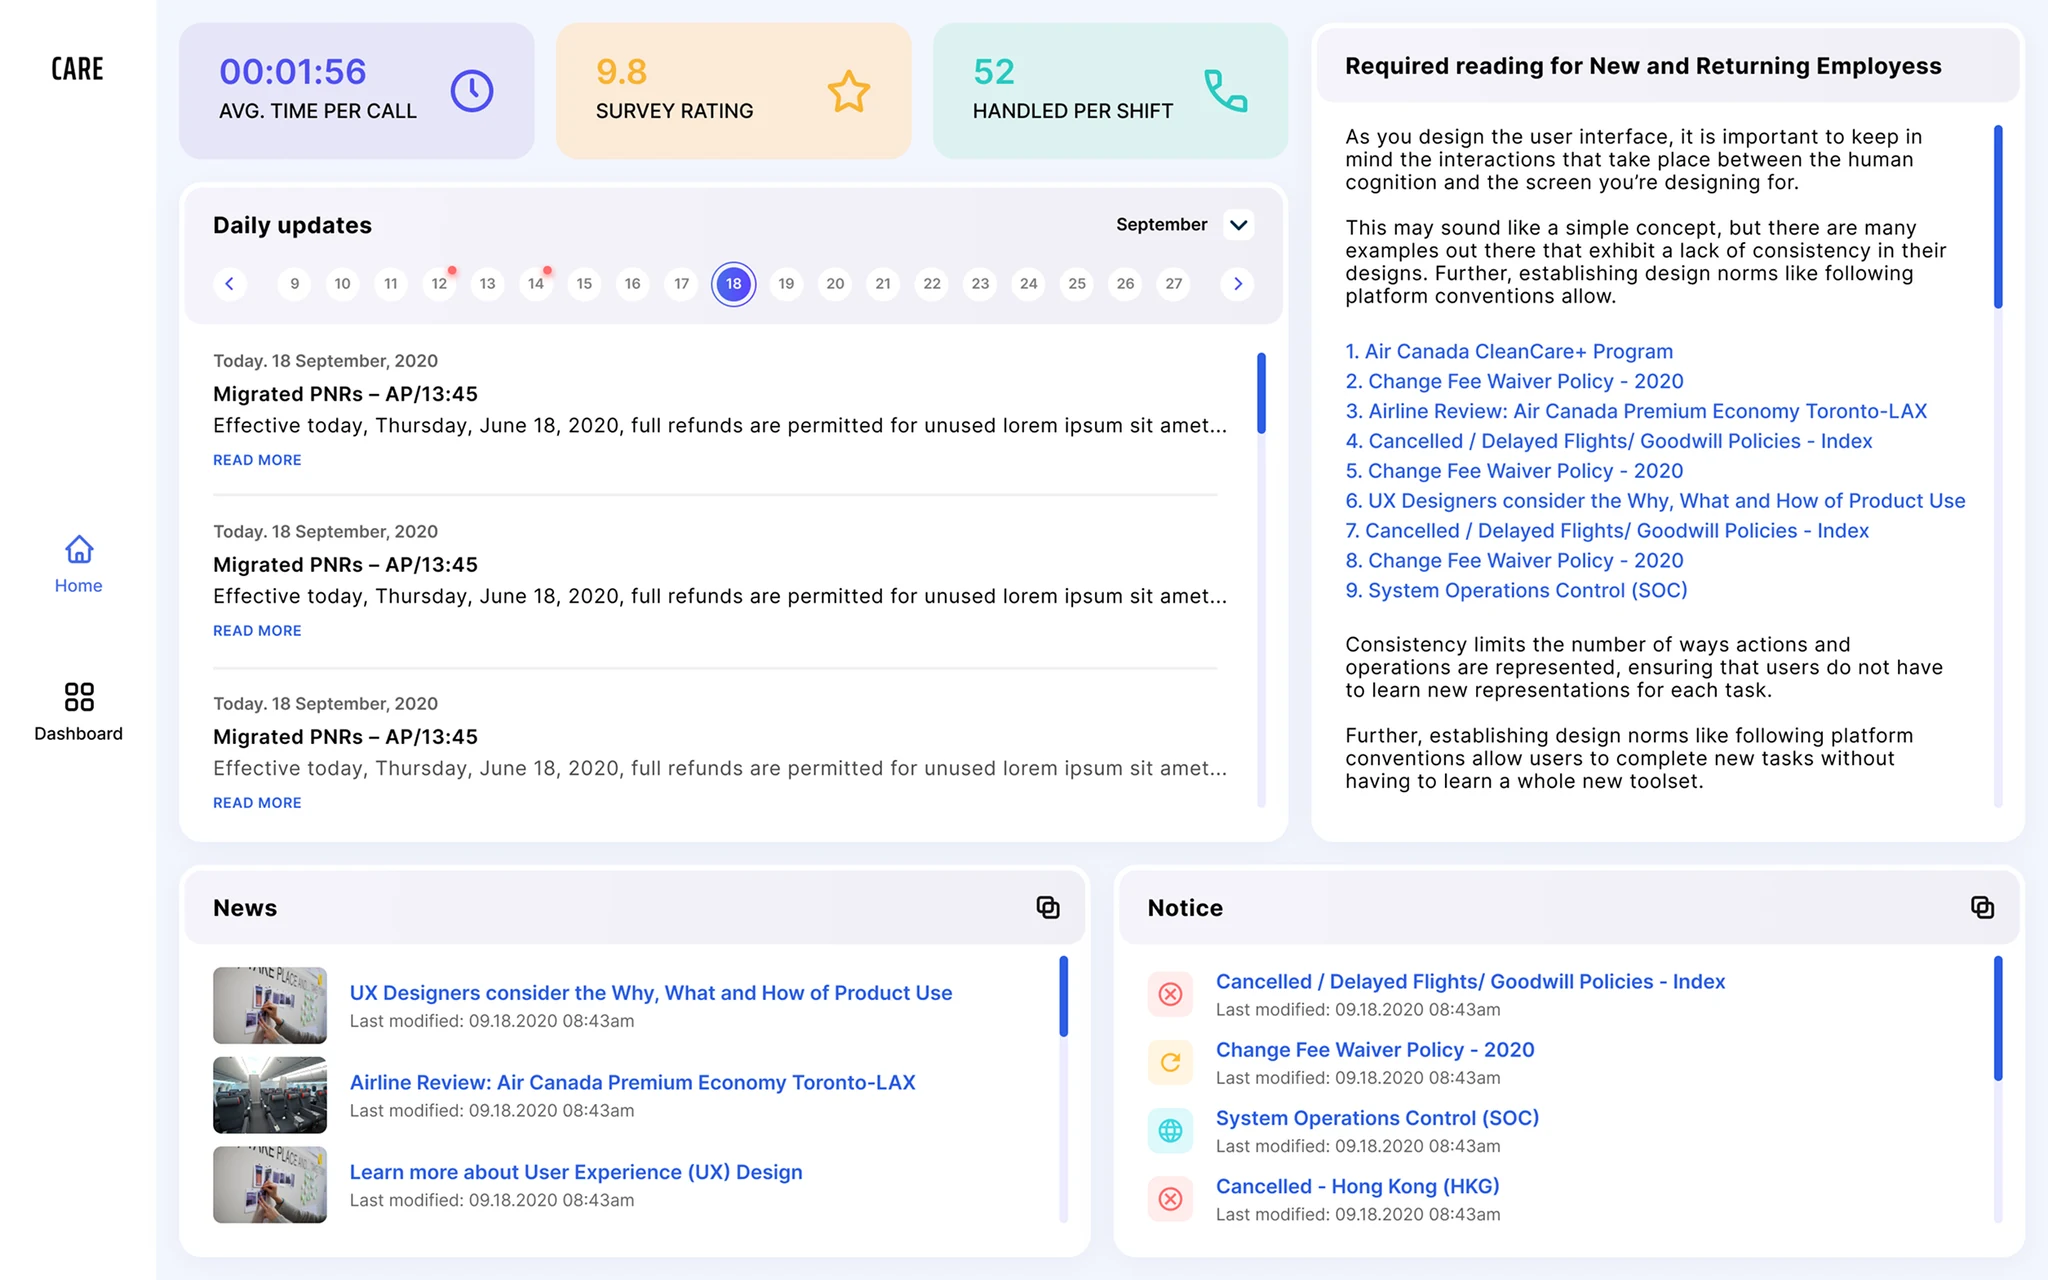Open Airline Review Air Canada news headline
This screenshot has width=2048, height=1280.
pos(632,1082)
